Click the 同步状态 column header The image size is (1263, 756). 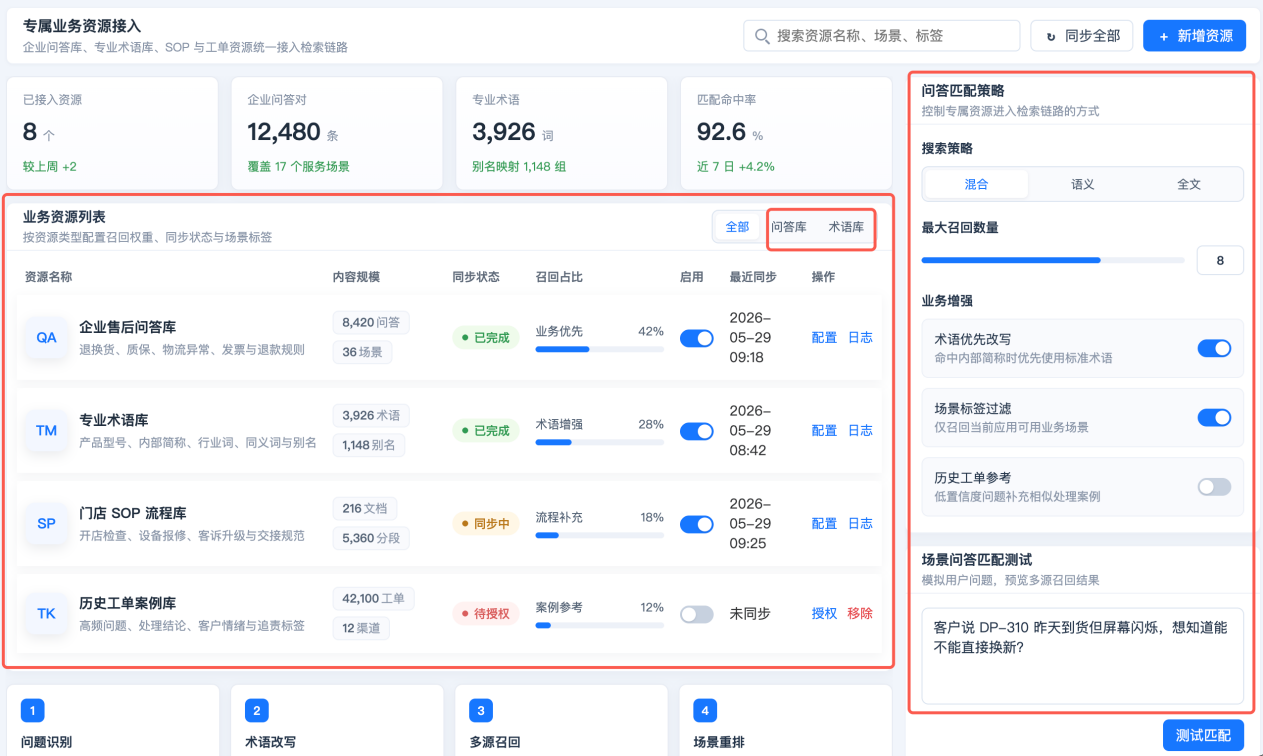[475, 277]
